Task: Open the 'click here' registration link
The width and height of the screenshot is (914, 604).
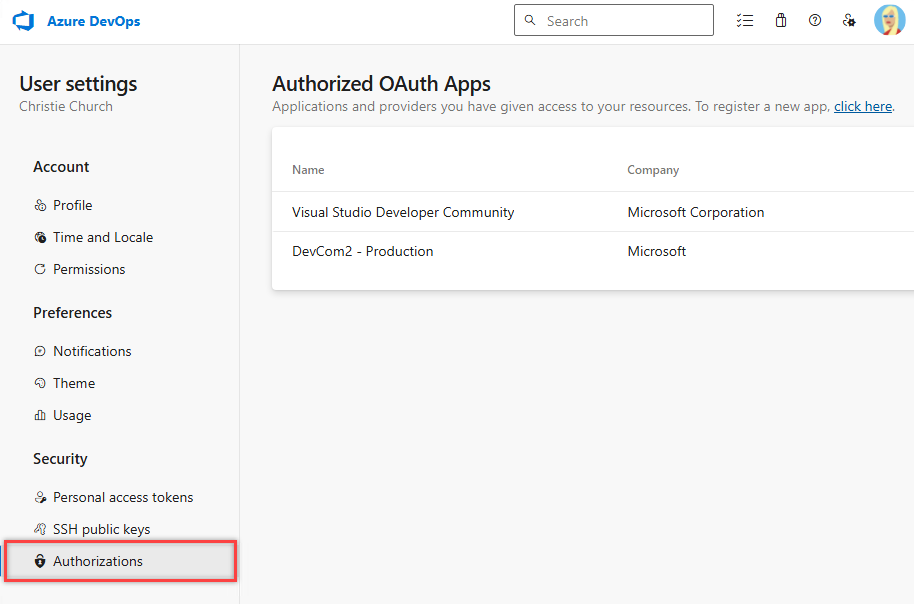Action: [x=862, y=106]
